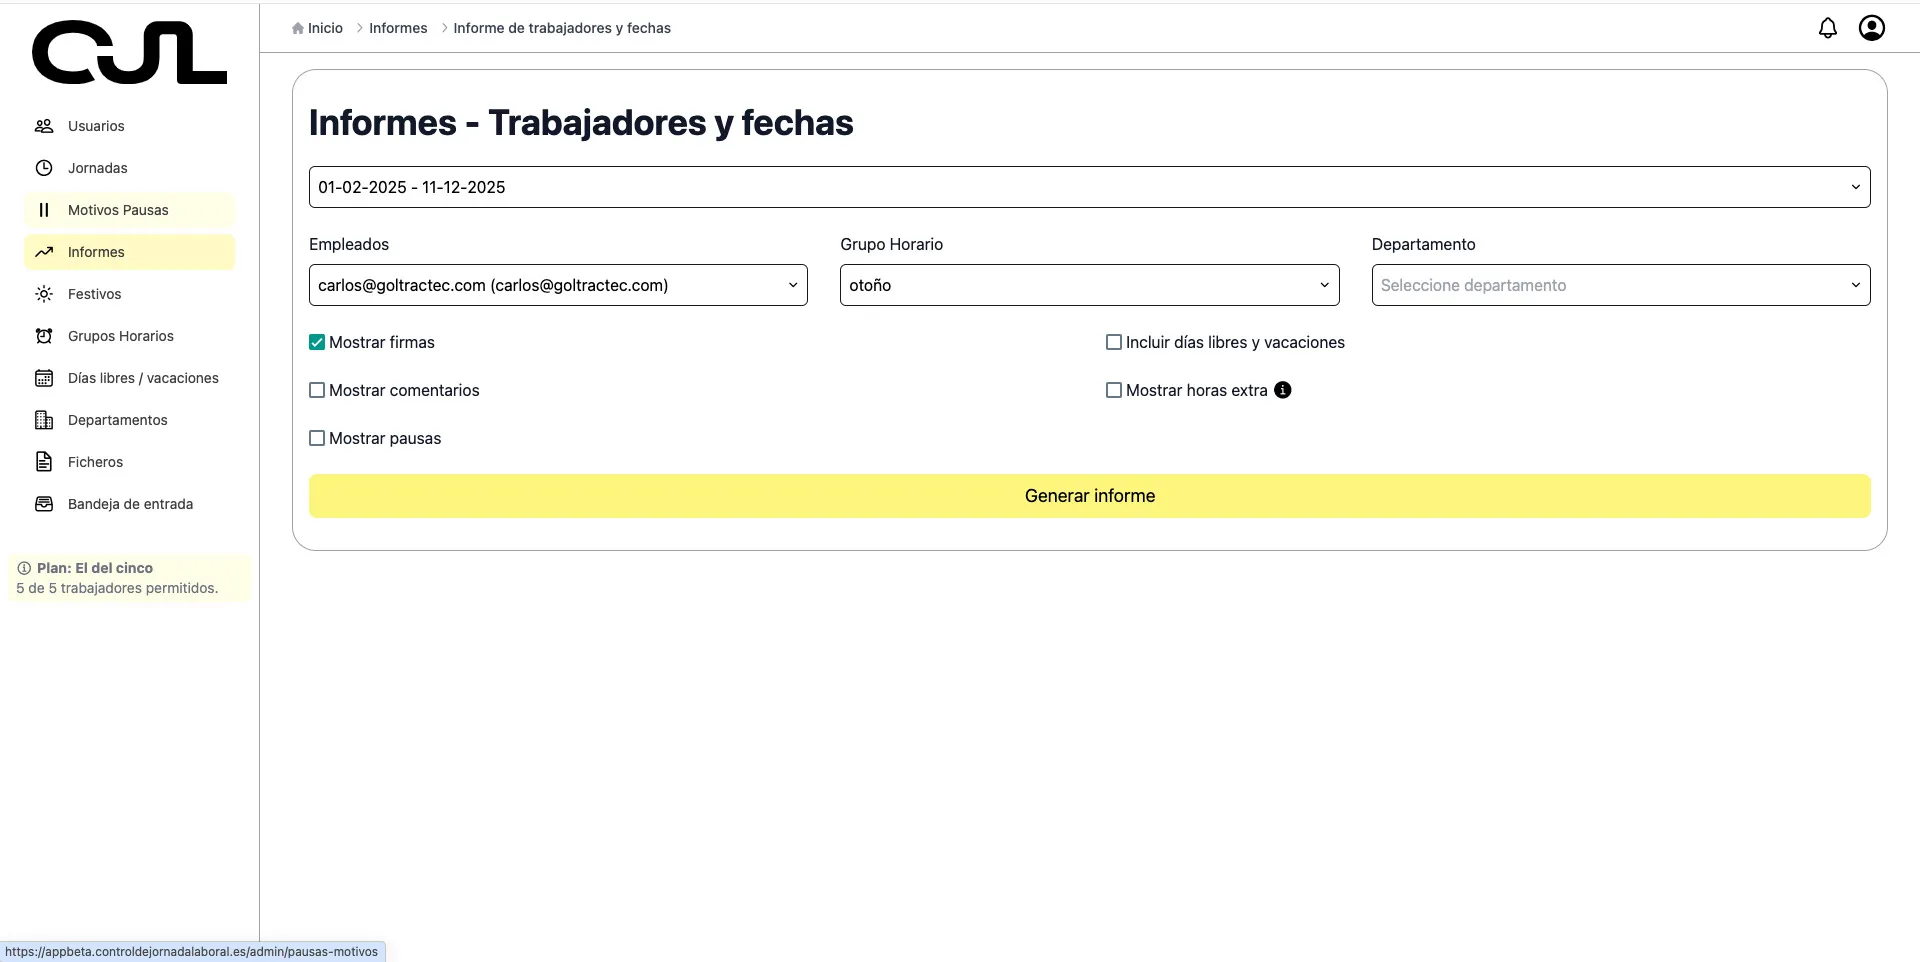Open the date range field 01-02-2025 - 11-12-2025
Image resolution: width=1920 pixels, height=962 pixels.
click(1089, 187)
